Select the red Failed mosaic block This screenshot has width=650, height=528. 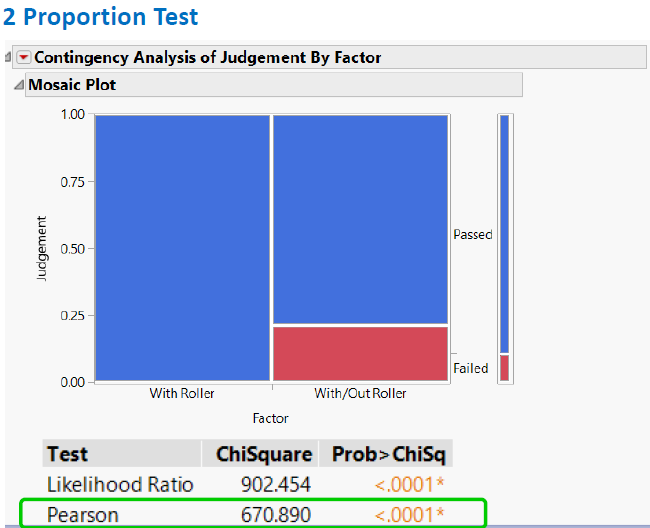click(361, 354)
